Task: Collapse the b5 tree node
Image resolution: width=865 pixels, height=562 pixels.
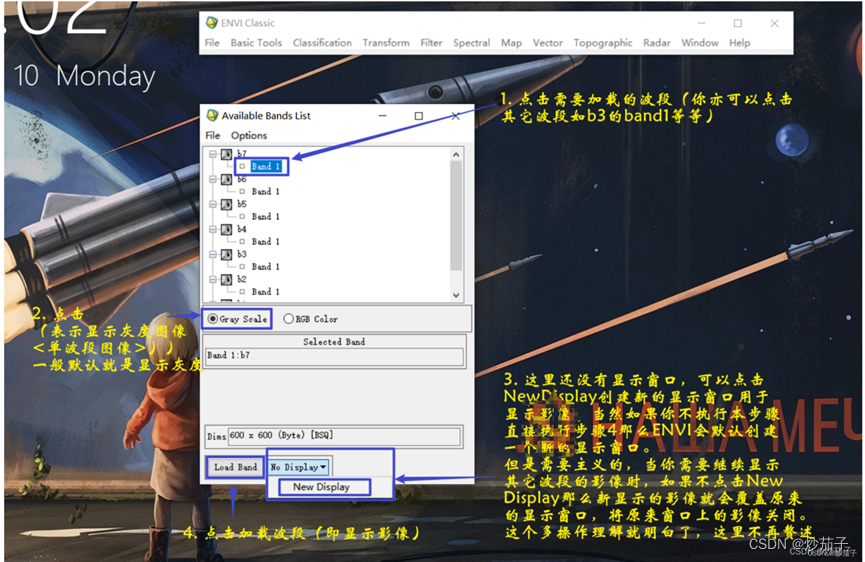Action: [212, 205]
